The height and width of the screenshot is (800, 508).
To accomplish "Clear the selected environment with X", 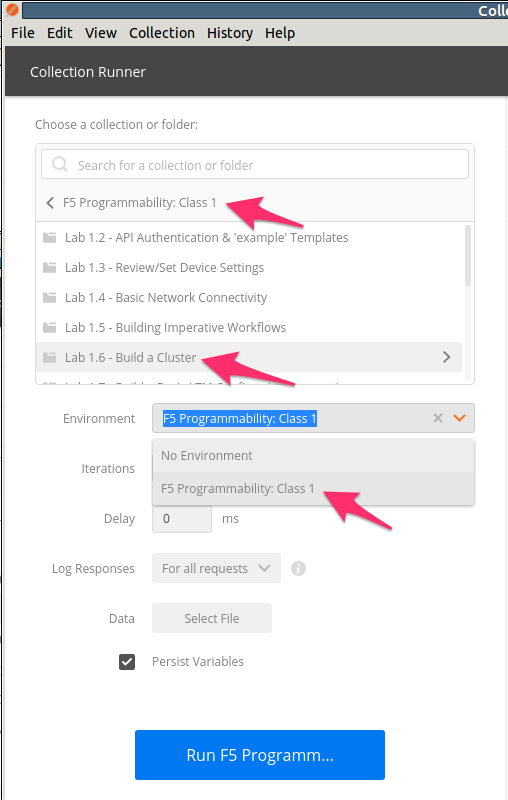I will [x=438, y=418].
